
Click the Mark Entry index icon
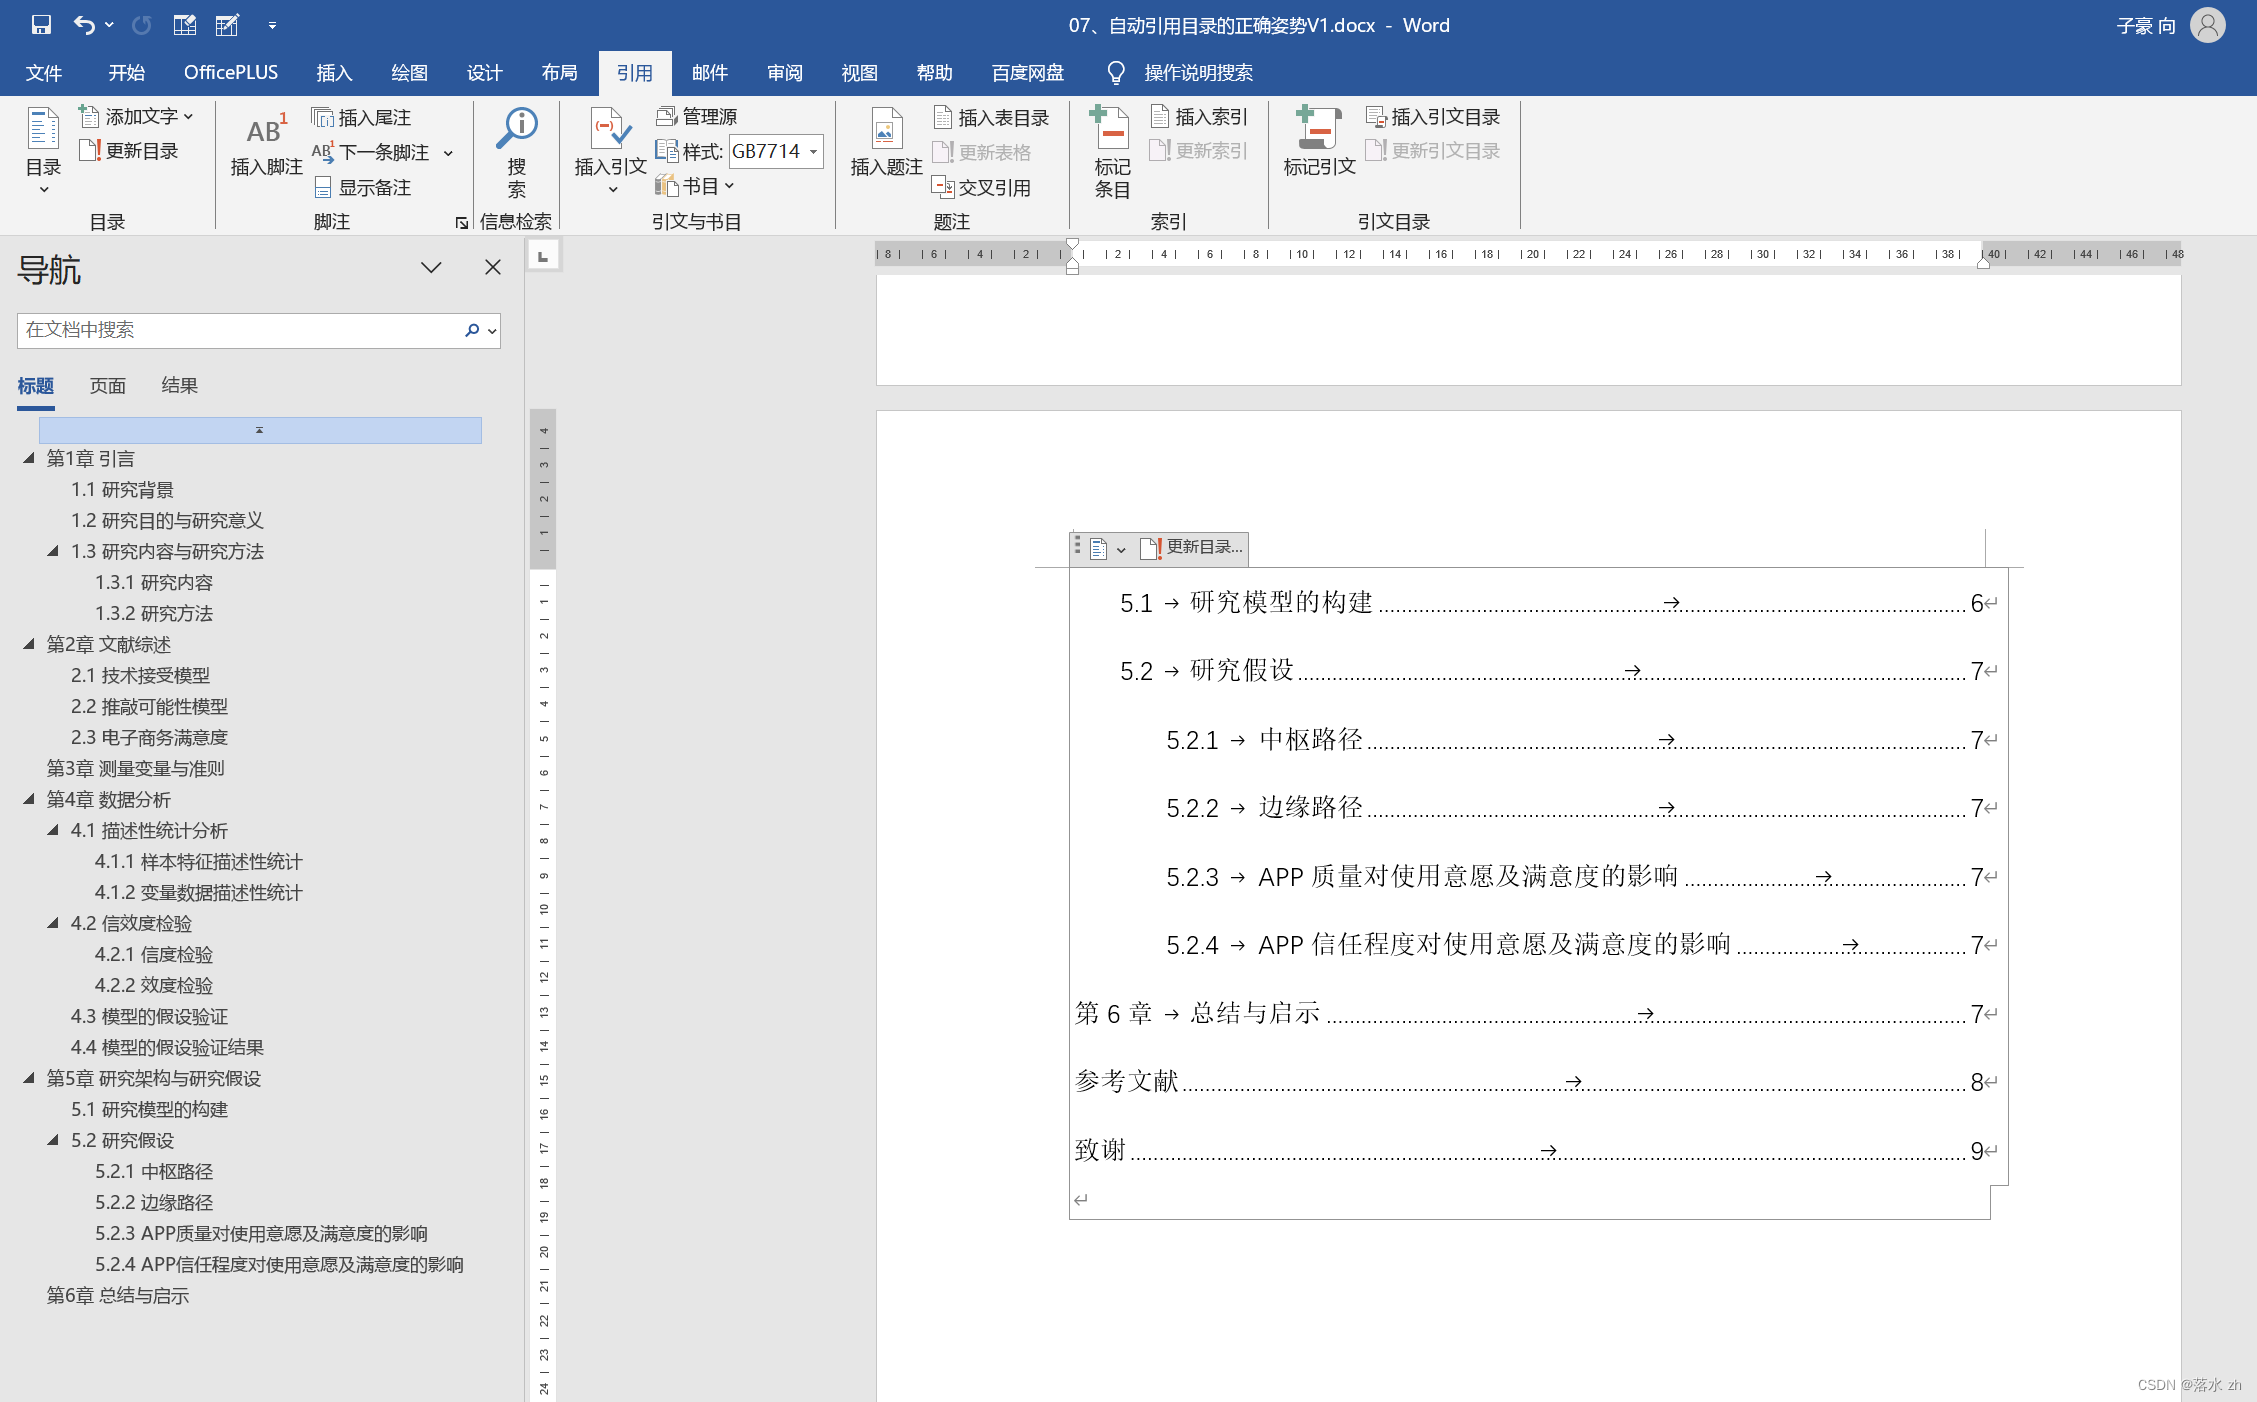(x=1111, y=129)
